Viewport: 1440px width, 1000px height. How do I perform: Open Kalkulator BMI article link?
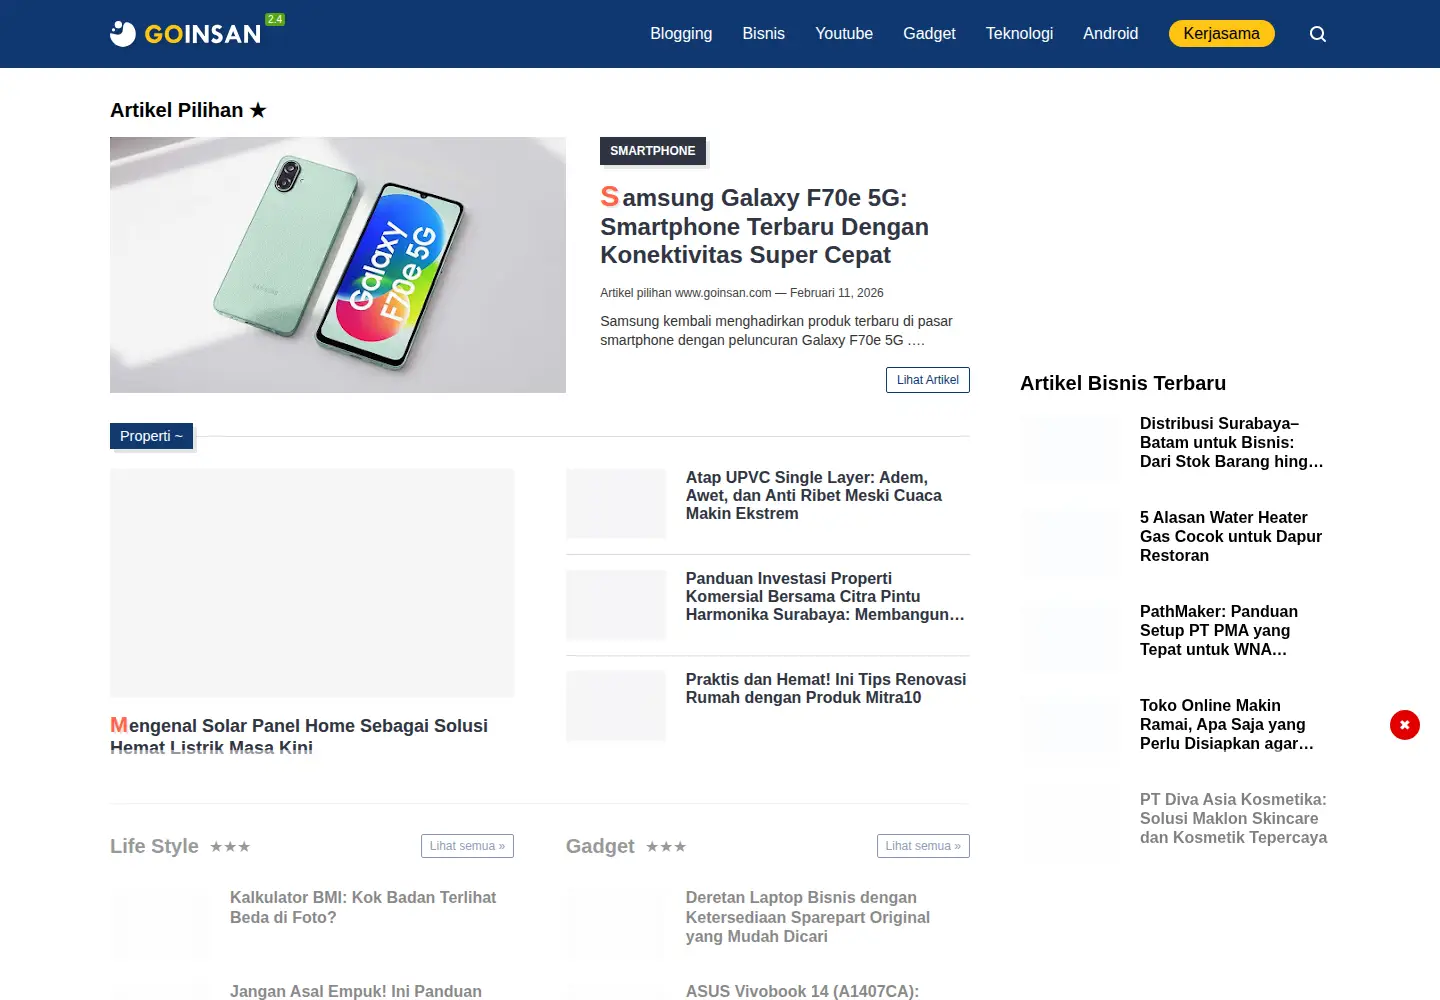[363, 907]
